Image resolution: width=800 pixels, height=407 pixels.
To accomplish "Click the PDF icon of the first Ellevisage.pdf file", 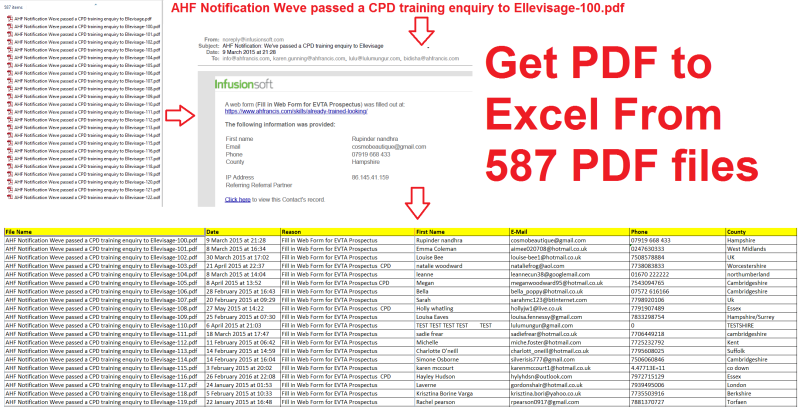I will pos(10,19).
